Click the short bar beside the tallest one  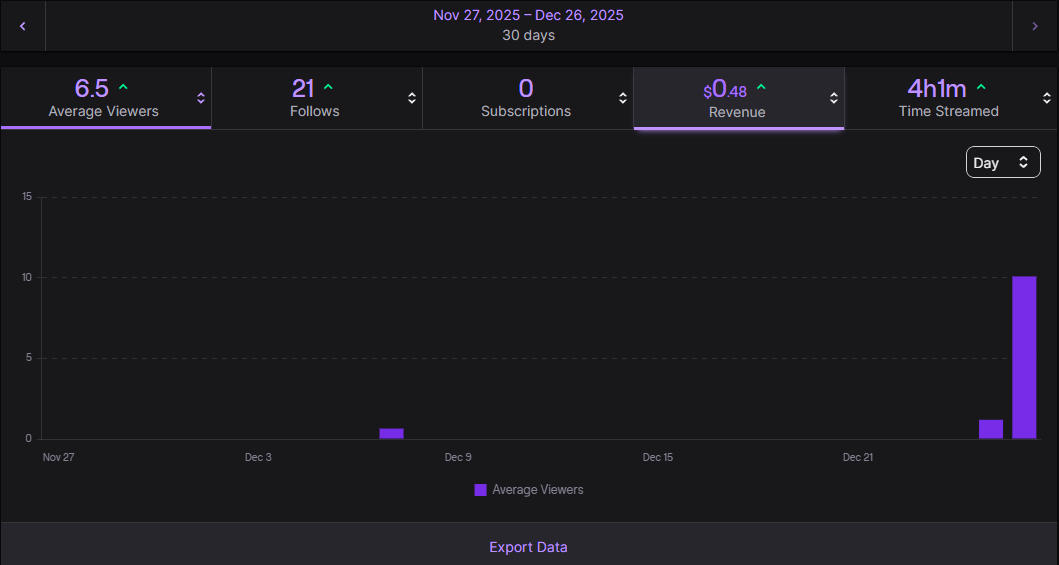point(991,429)
